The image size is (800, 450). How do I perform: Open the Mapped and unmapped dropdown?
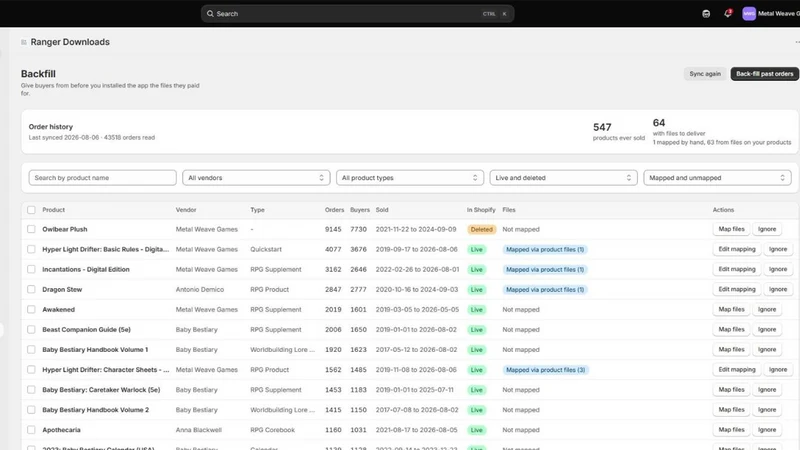pos(717,178)
